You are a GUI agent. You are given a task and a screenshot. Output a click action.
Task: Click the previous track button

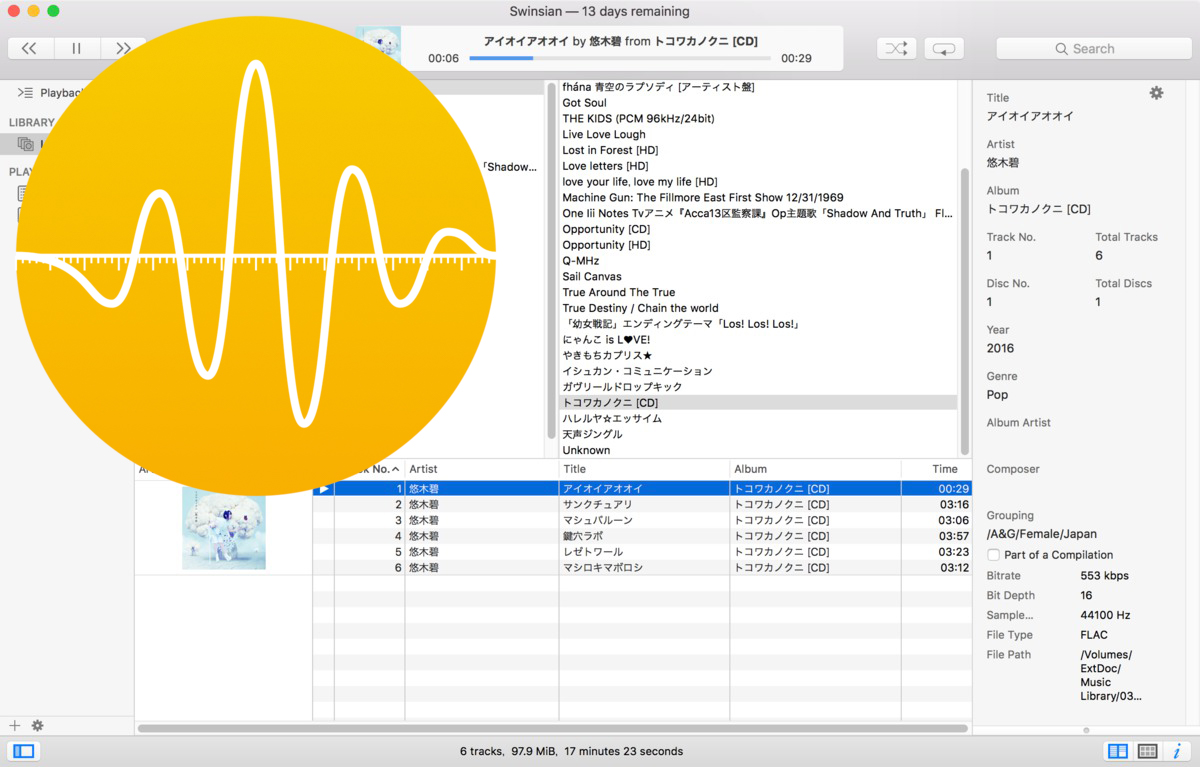tap(30, 48)
